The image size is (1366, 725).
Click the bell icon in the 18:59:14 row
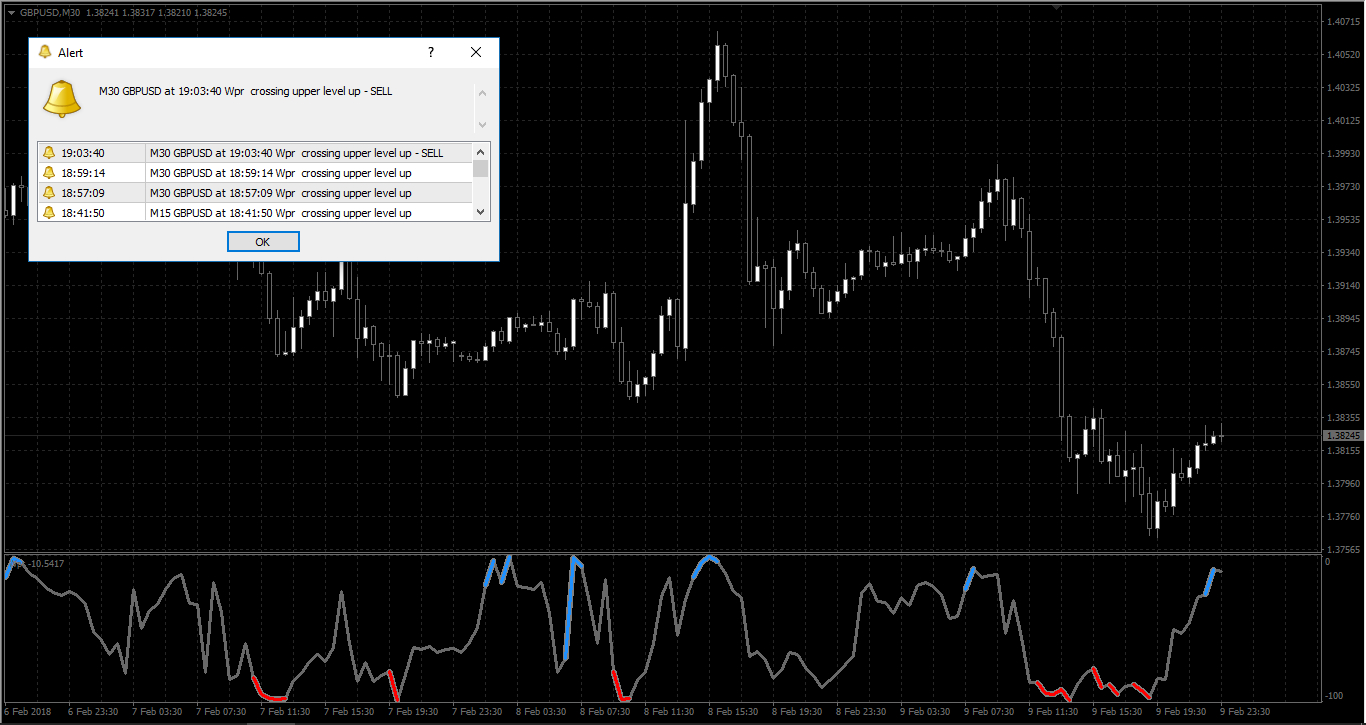pyautogui.click(x=49, y=173)
